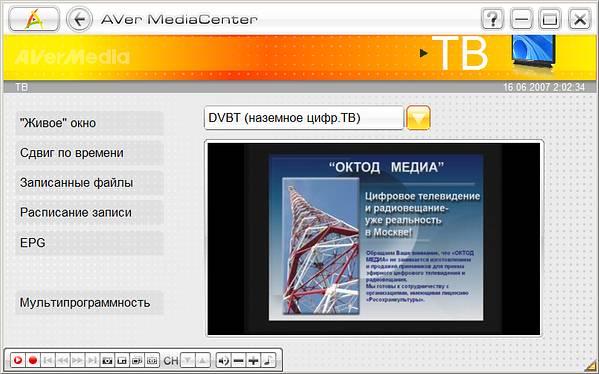Click the multi-window display icon
This screenshot has width=599, height=374.
click(137, 360)
